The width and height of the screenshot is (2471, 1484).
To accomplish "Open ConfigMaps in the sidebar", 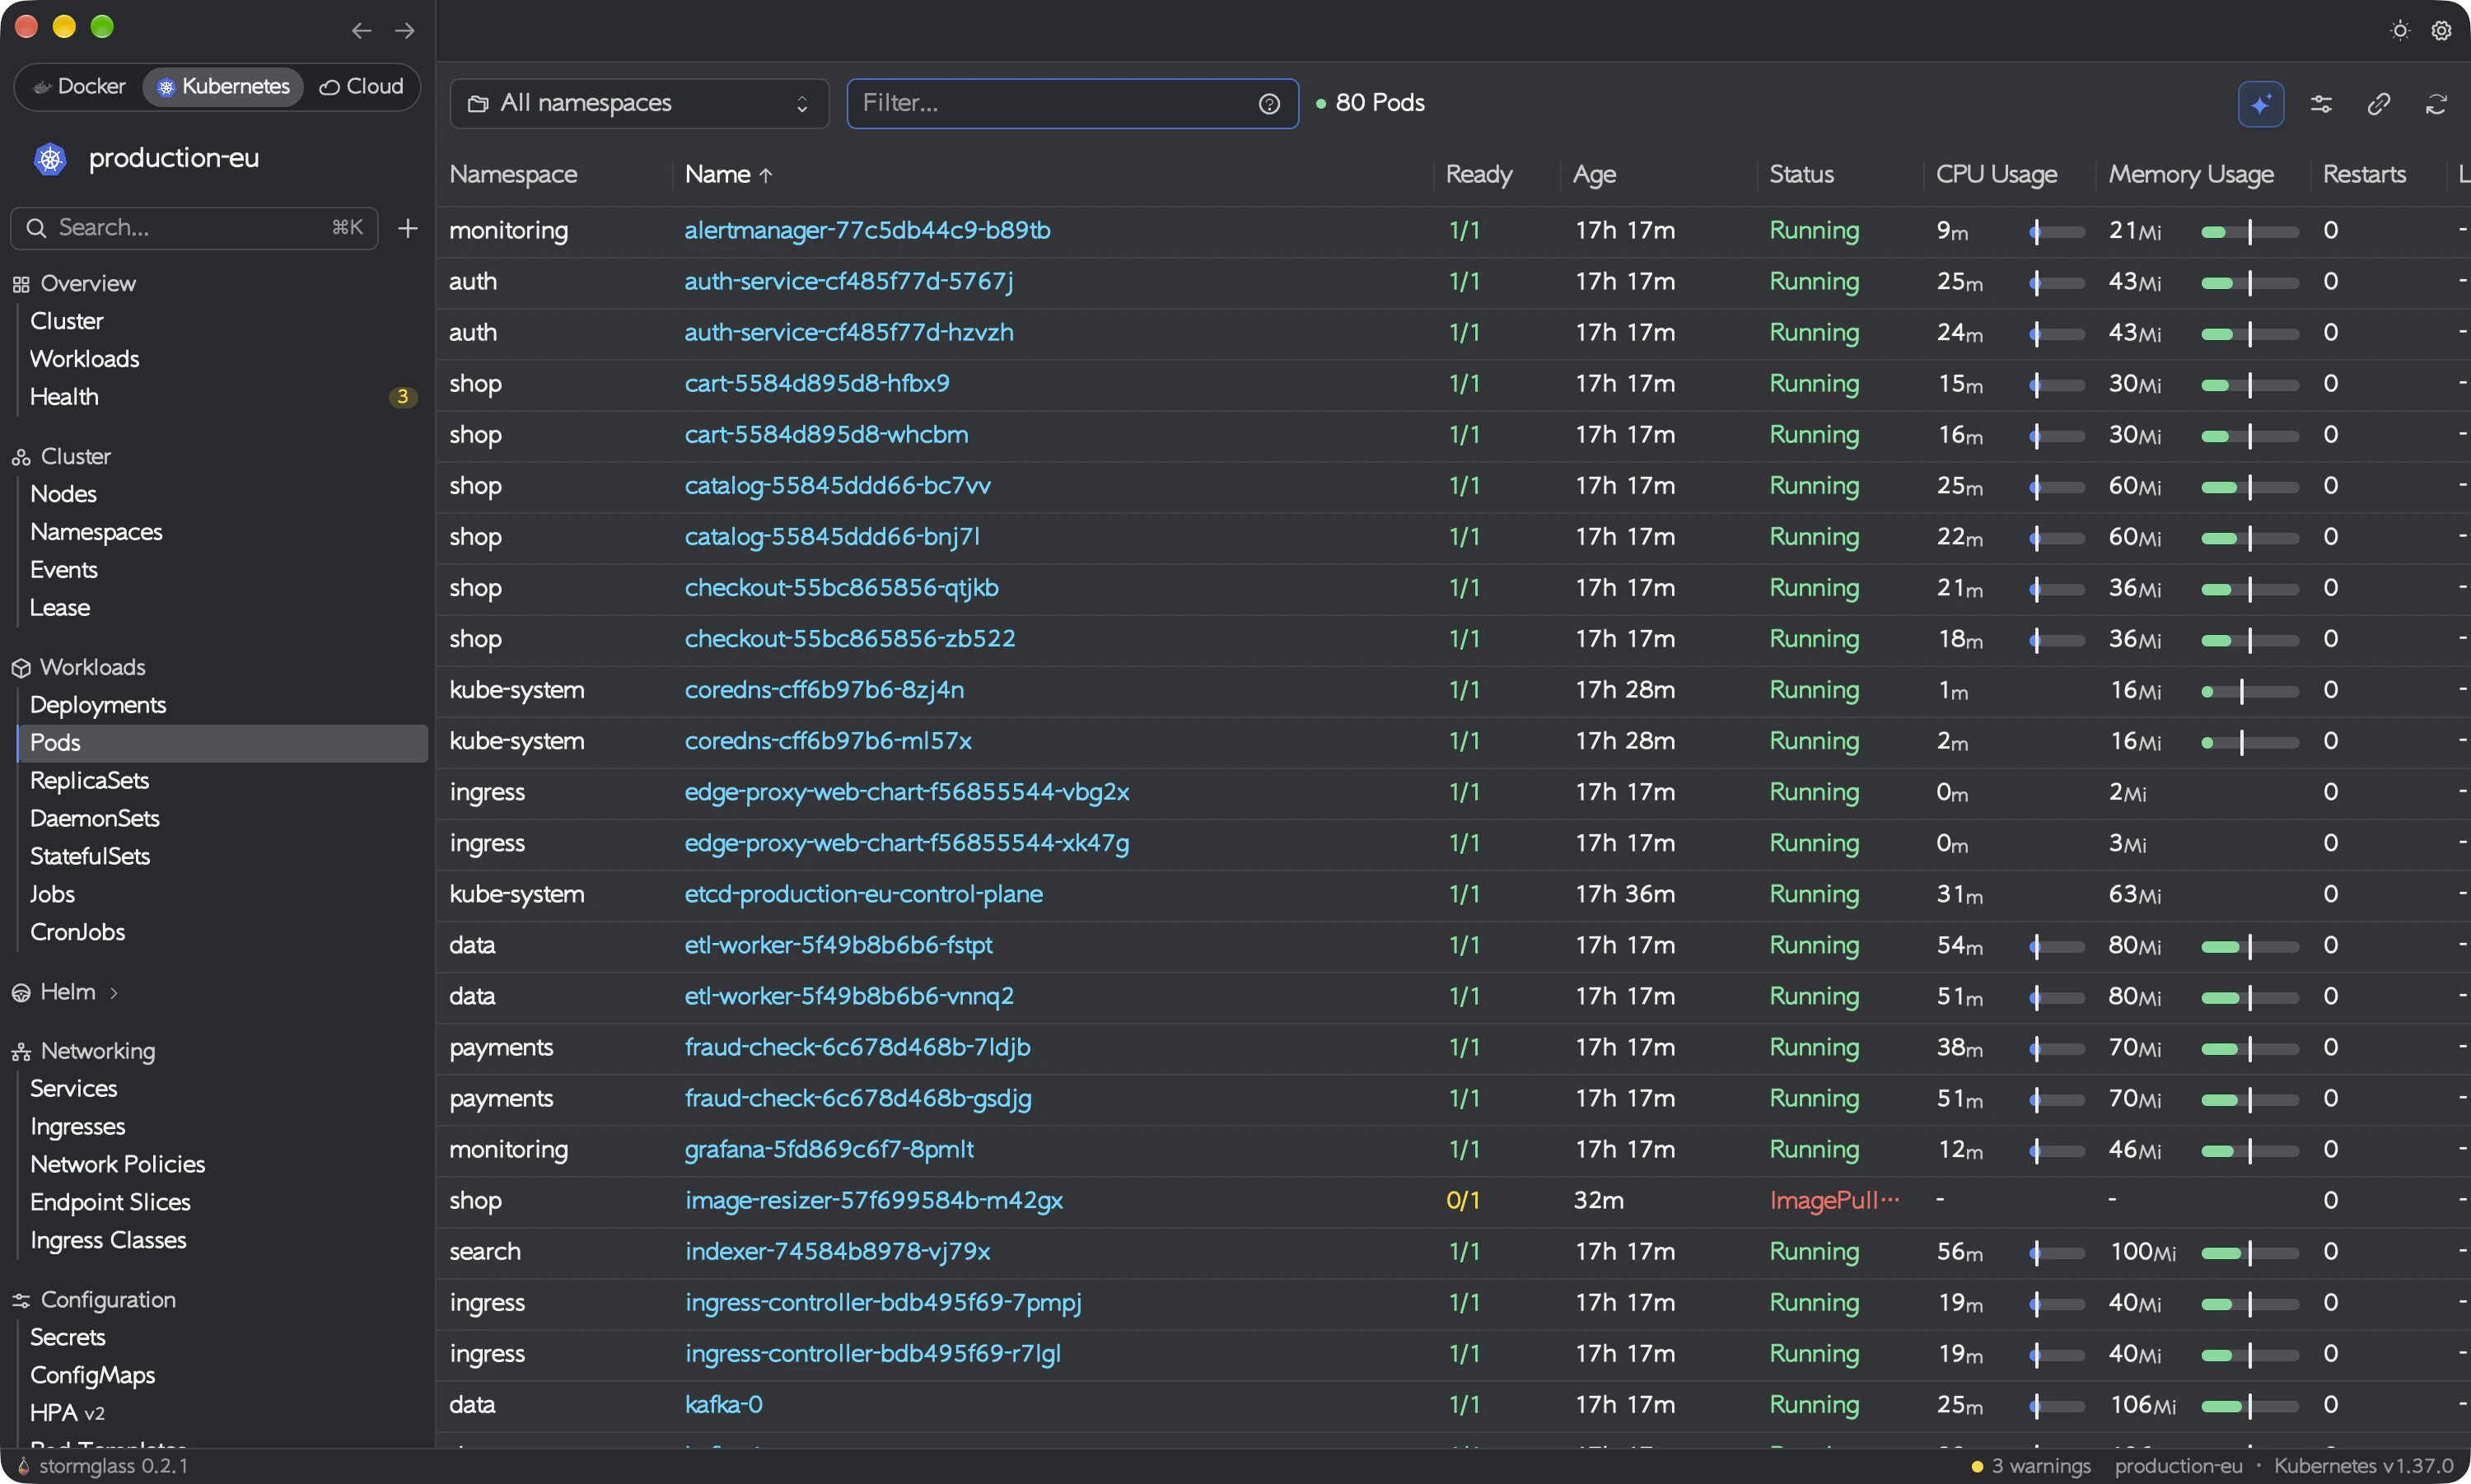I will tap(92, 1375).
